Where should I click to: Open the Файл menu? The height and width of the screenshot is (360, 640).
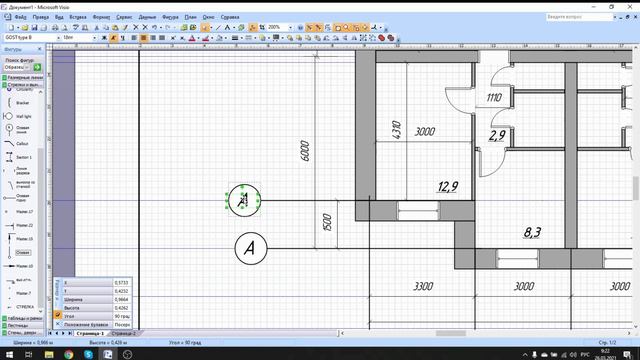pos(20,17)
